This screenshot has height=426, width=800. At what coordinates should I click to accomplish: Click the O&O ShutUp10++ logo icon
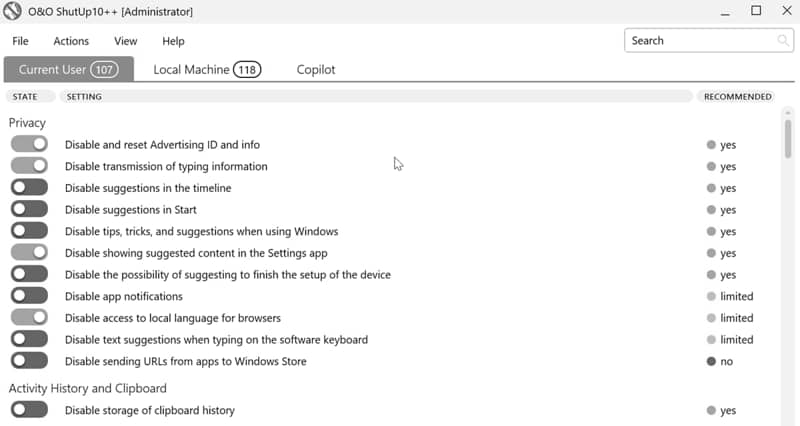coord(15,11)
